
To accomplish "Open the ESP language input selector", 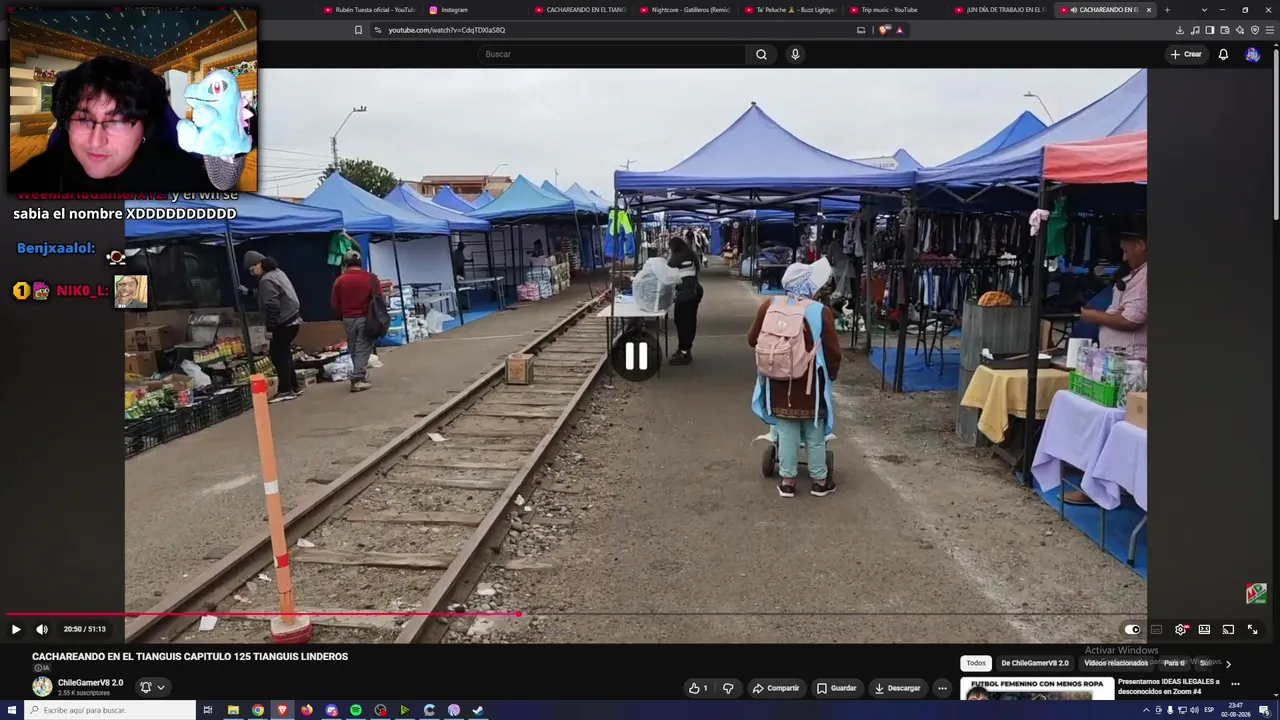I will pyautogui.click(x=1209, y=710).
